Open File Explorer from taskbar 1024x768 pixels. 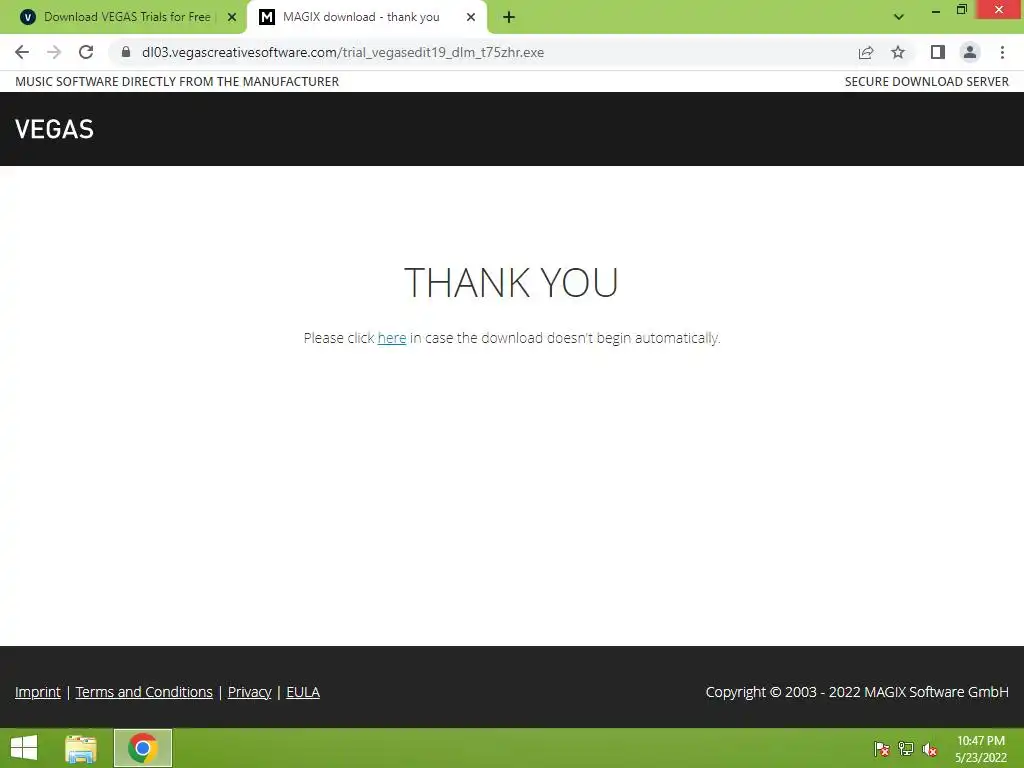[81, 748]
